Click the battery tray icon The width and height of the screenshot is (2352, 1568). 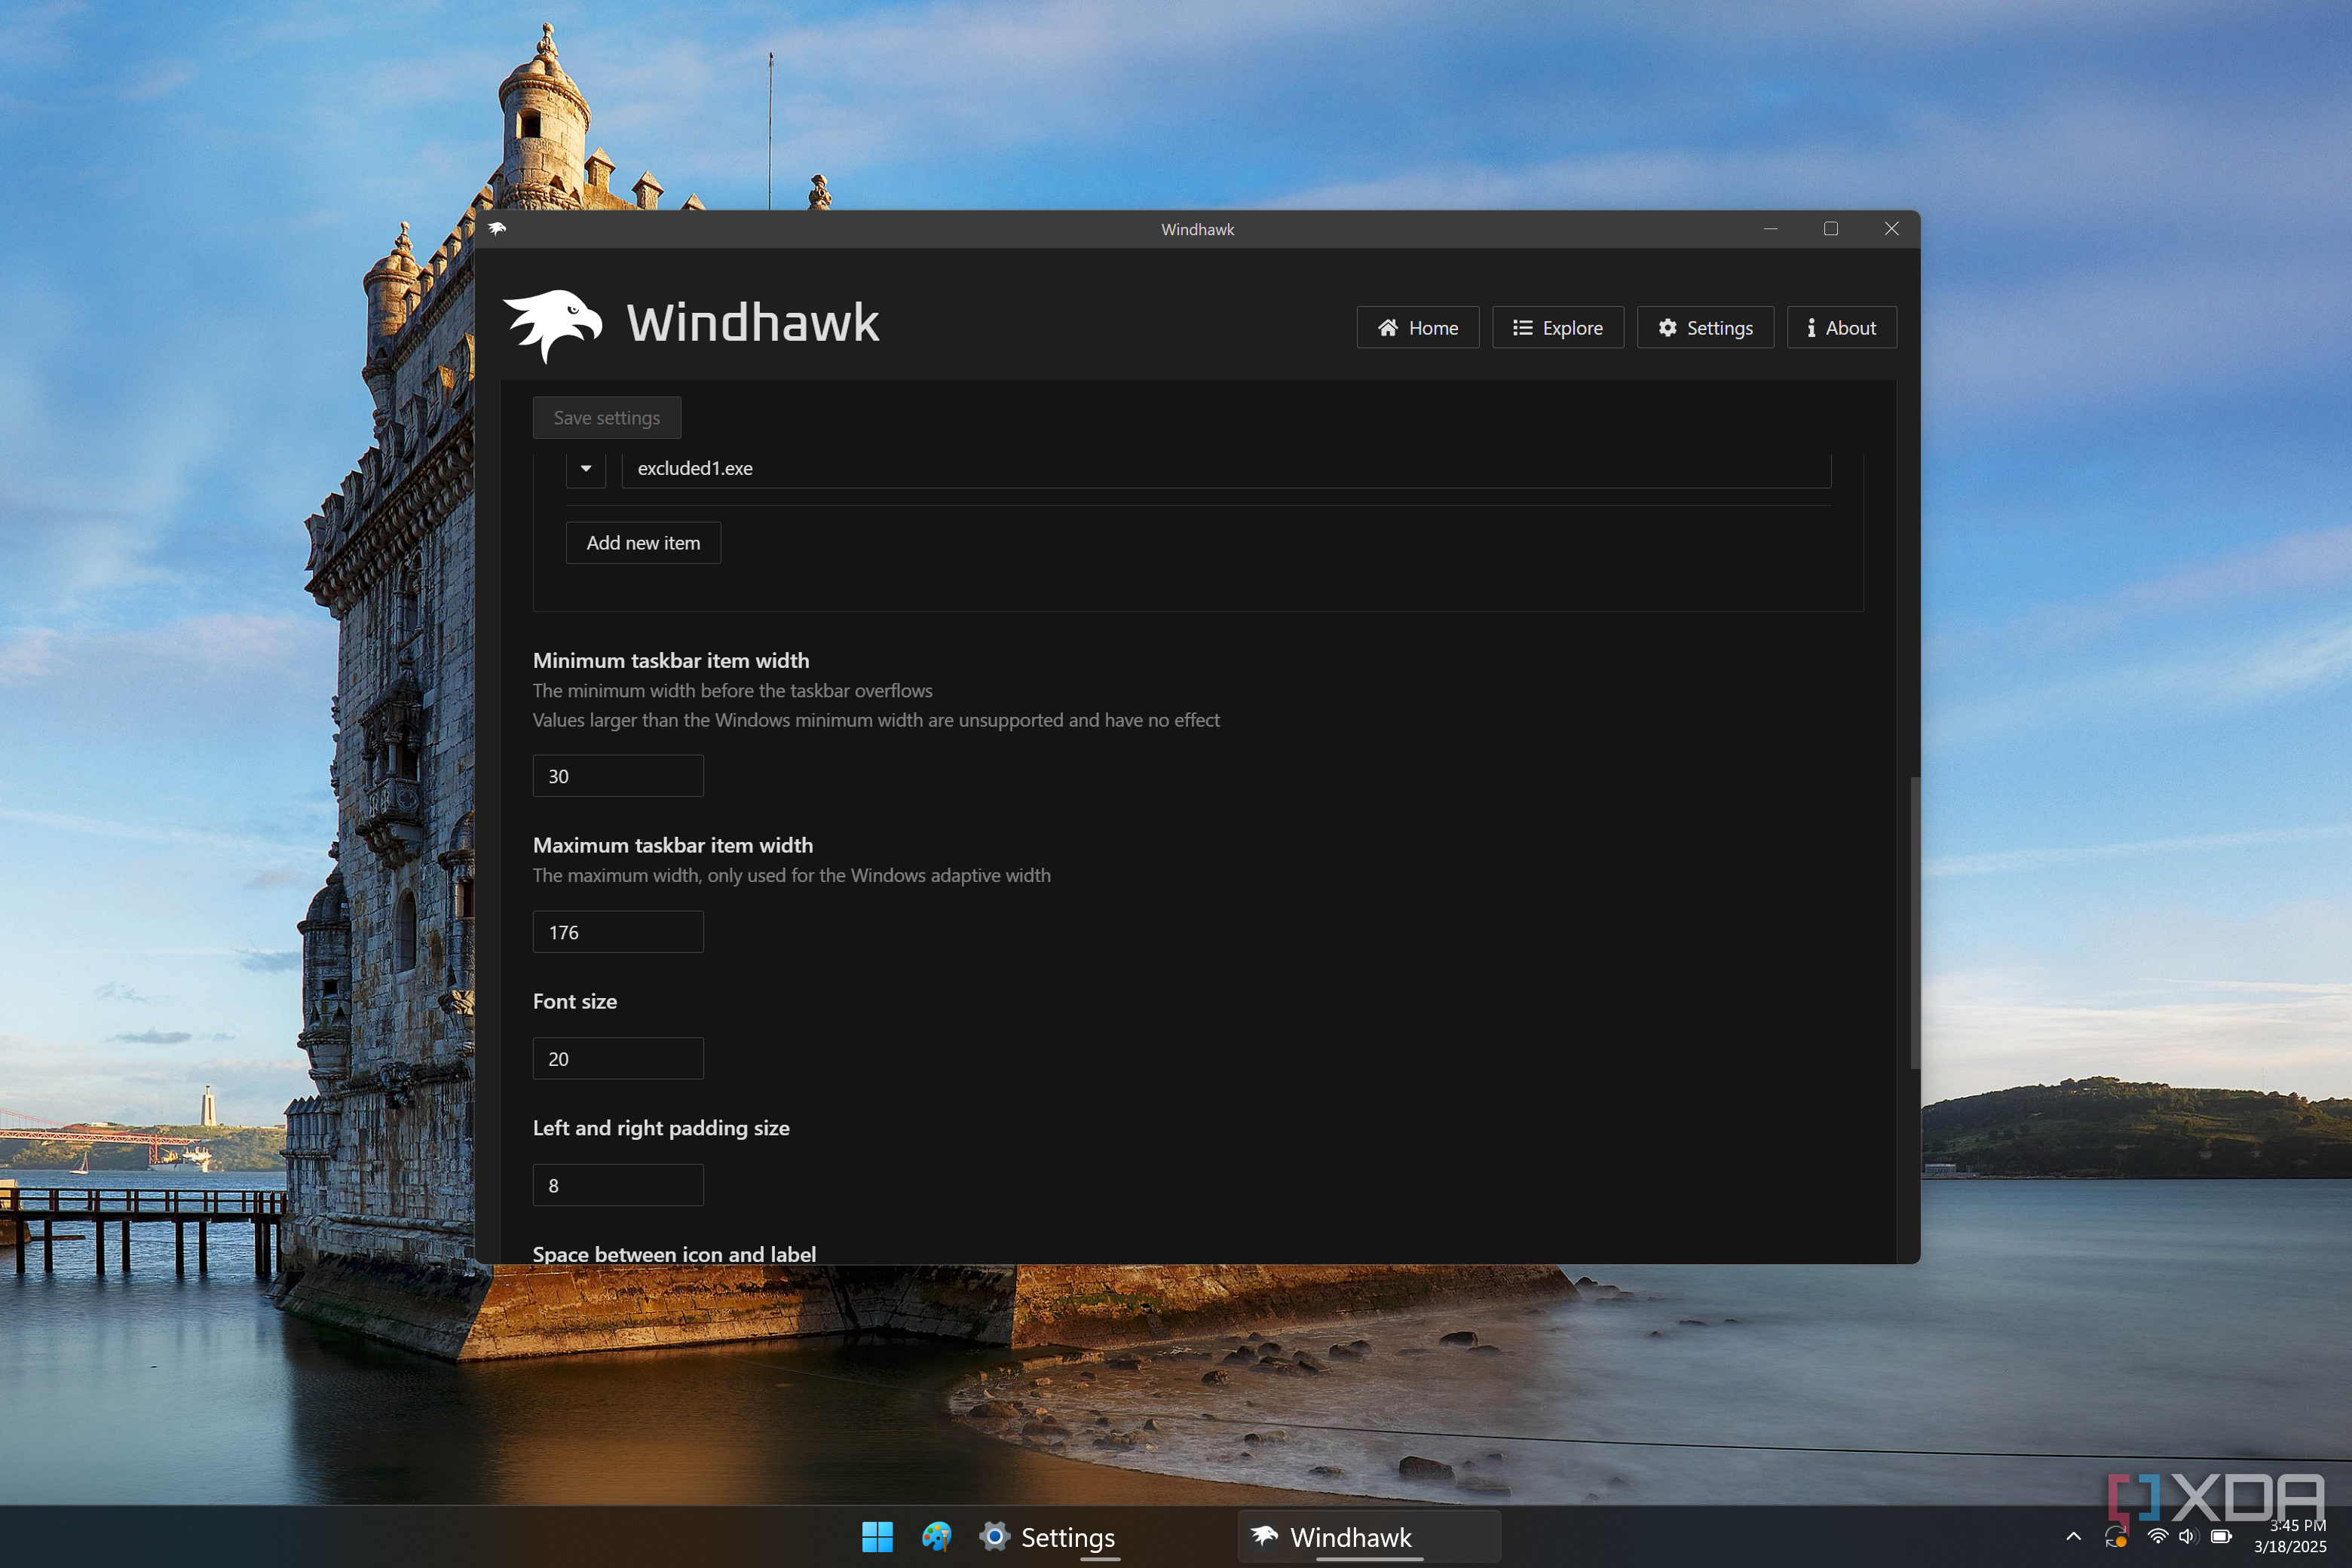(x=2221, y=1537)
